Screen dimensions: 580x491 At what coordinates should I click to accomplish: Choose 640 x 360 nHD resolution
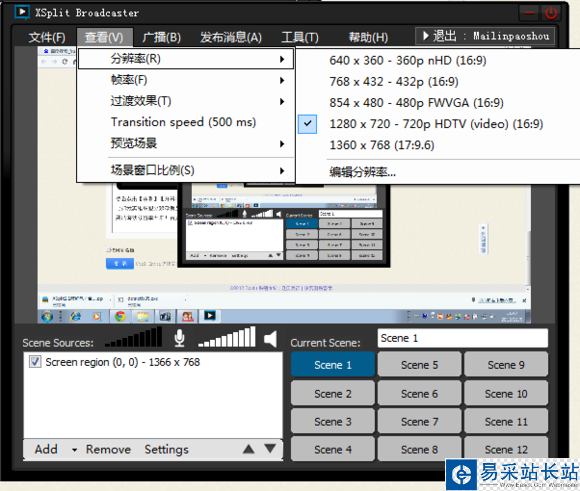436,60
